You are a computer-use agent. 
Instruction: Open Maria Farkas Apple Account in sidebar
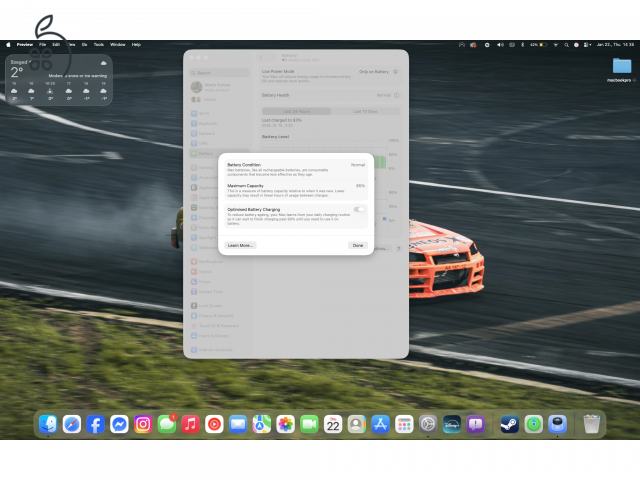point(220,87)
